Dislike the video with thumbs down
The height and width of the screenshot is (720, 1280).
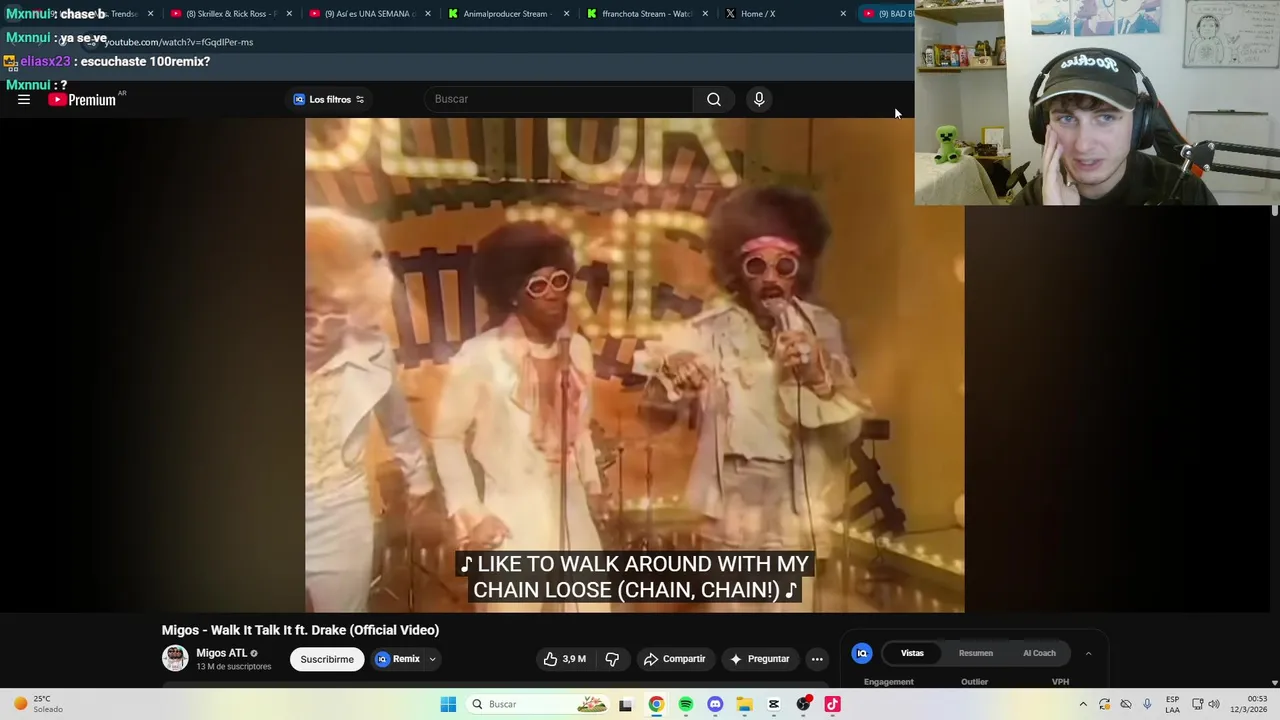click(612, 659)
